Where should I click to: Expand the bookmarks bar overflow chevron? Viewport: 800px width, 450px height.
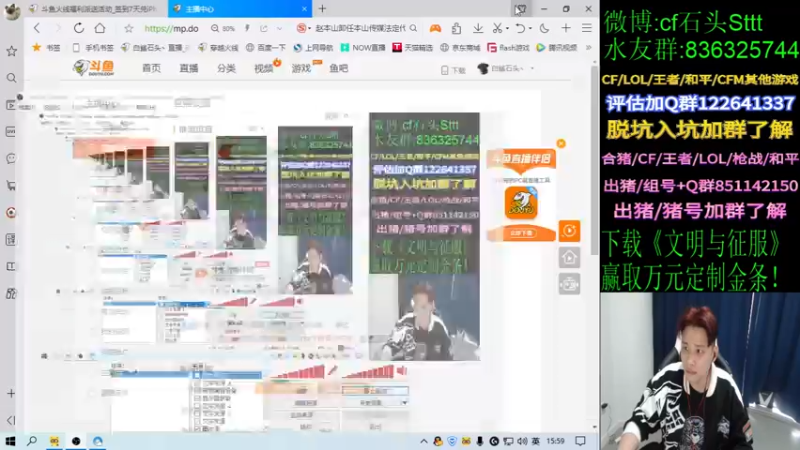pos(588,47)
